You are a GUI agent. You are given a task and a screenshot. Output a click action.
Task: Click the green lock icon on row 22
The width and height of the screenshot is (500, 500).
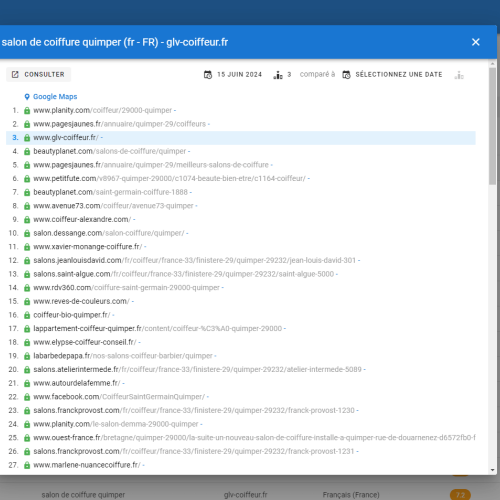pyautogui.click(x=27, y=398)
